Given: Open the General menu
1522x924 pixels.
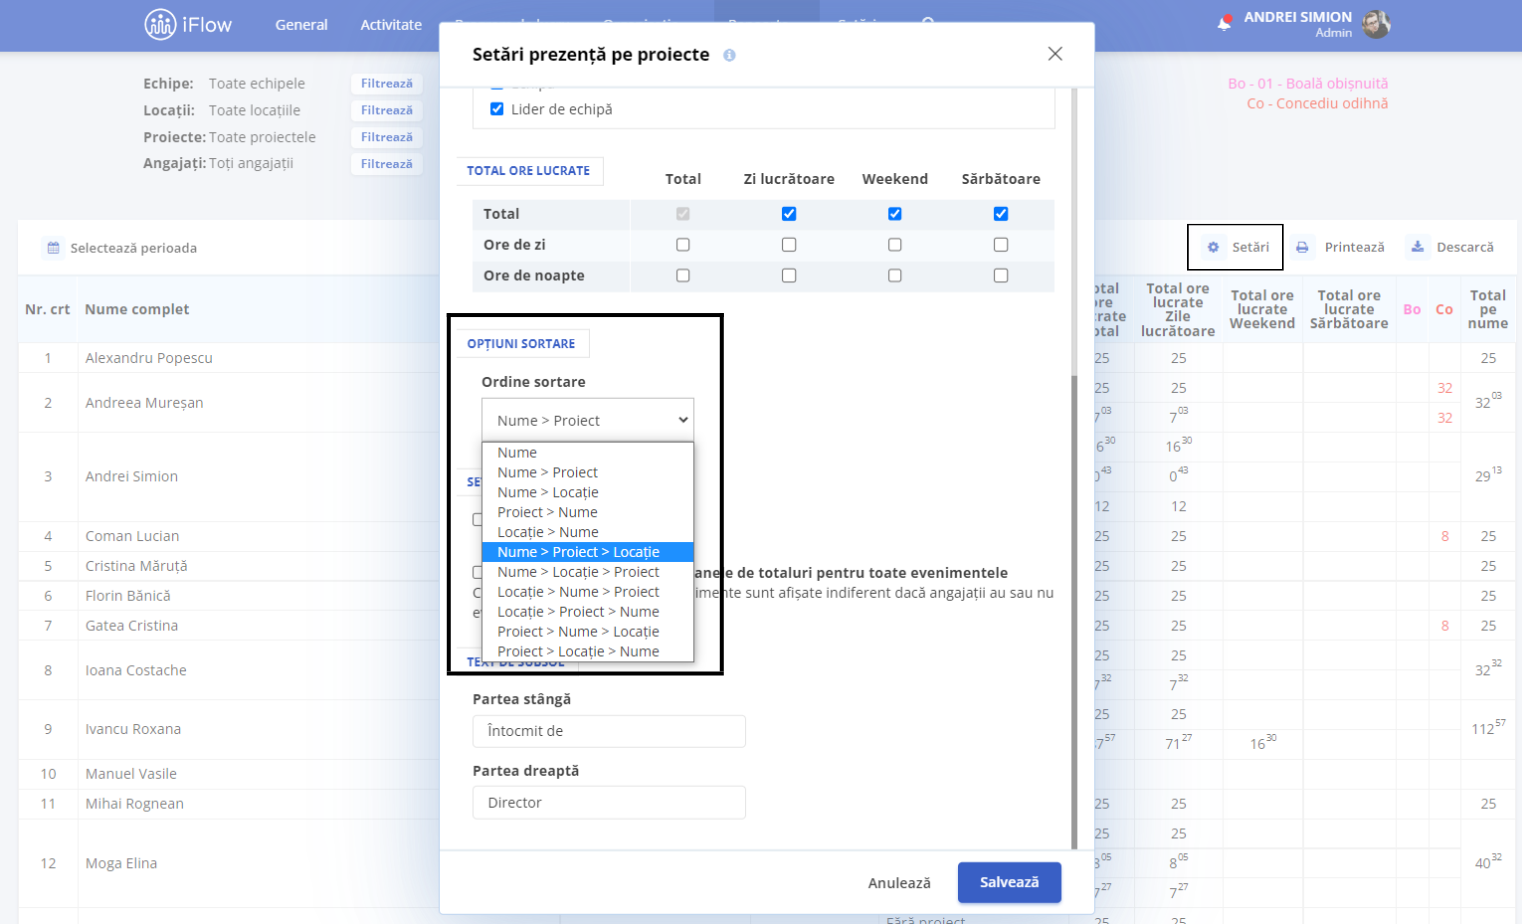Looking at the screenshot, I should pos(301,25).
